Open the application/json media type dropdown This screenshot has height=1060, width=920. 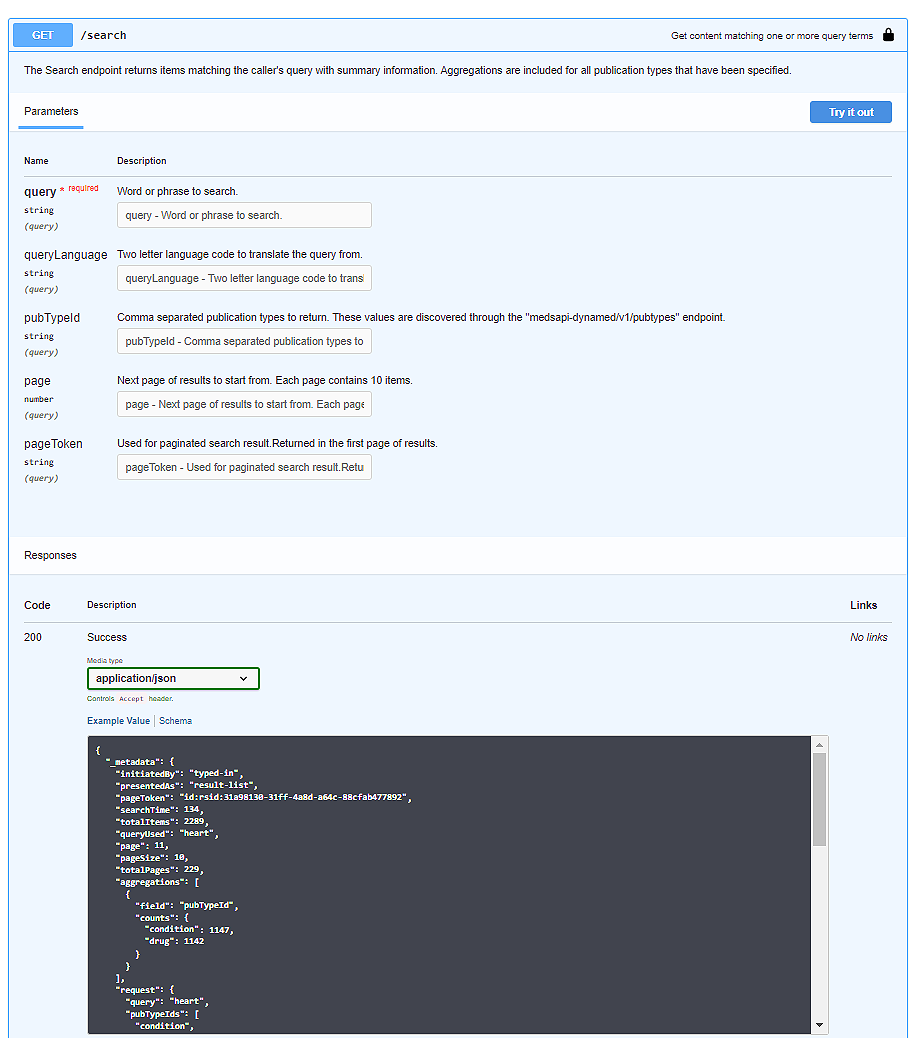coord(173,678)
